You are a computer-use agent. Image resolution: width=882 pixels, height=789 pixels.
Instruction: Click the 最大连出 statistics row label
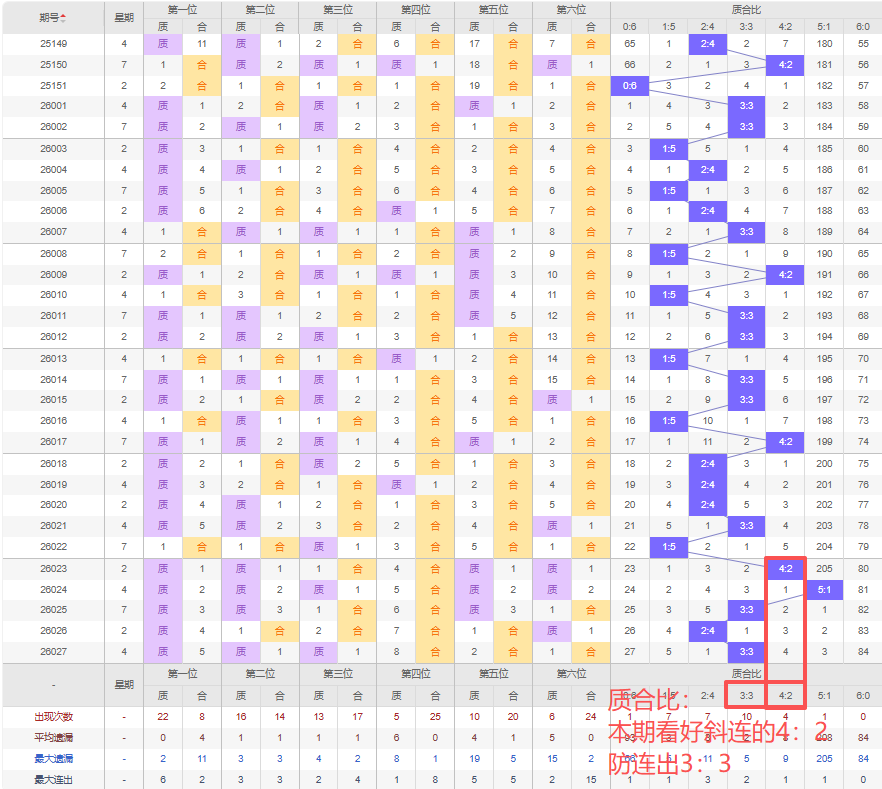point(53,780)
